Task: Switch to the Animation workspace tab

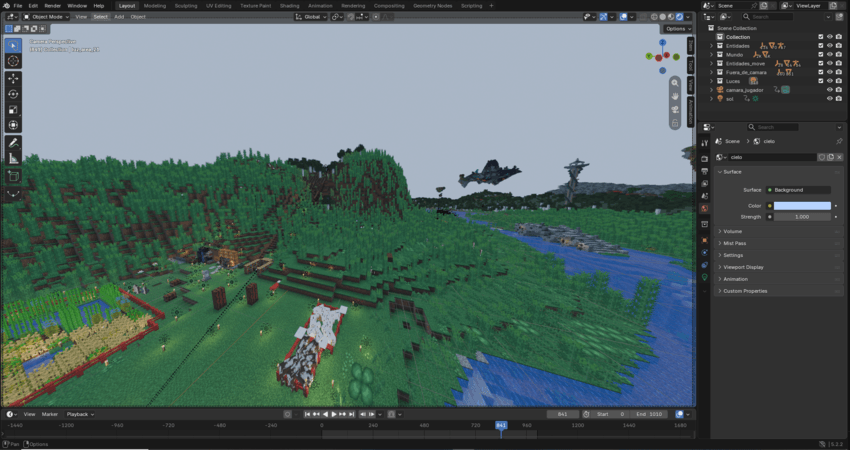Action: (x=320, y=5)
